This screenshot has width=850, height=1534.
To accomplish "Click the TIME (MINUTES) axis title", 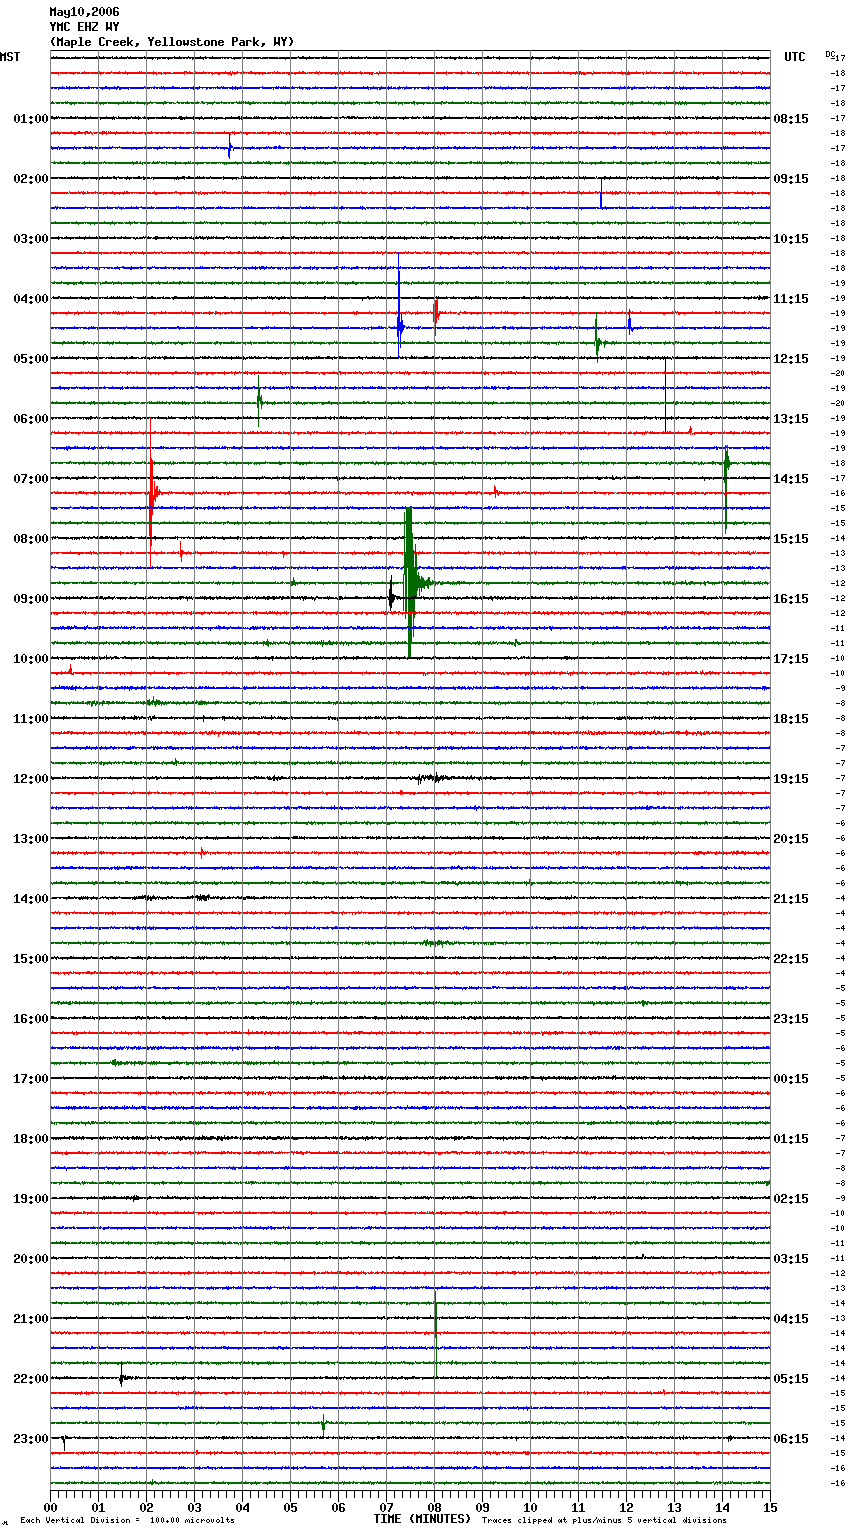I will [422, 1519].
